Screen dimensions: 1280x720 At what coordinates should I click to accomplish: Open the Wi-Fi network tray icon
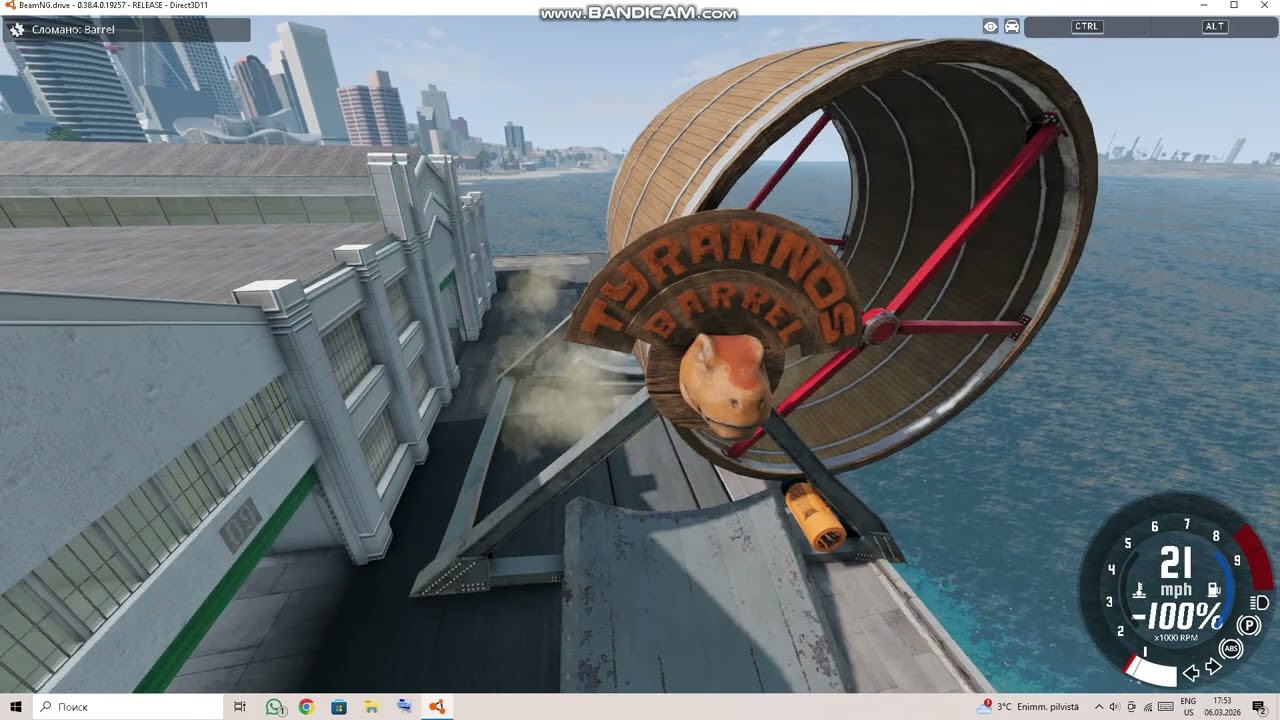[x=1147, y=707]
